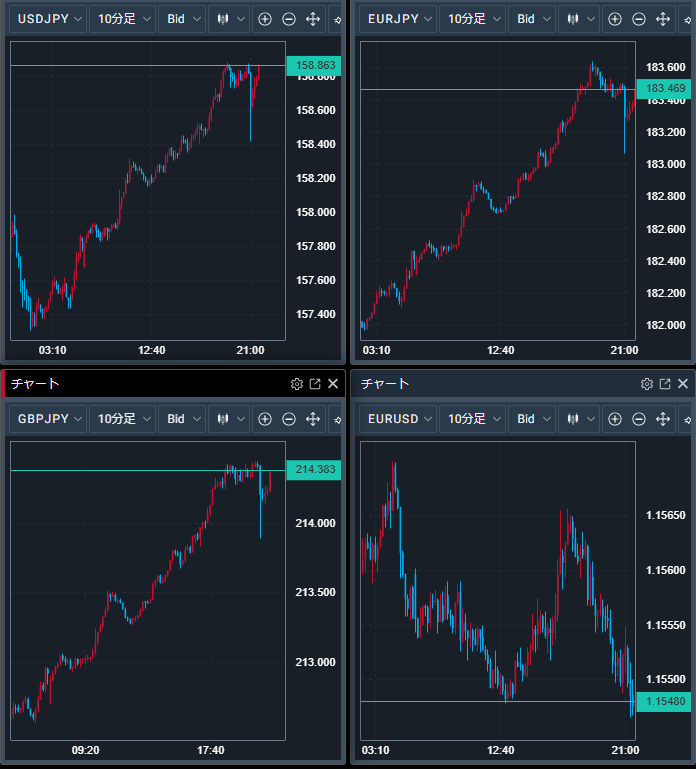Screen dimensions: 696x769
Task: Zoom out on the USDJPY chart
Action: tap(289, 19)
